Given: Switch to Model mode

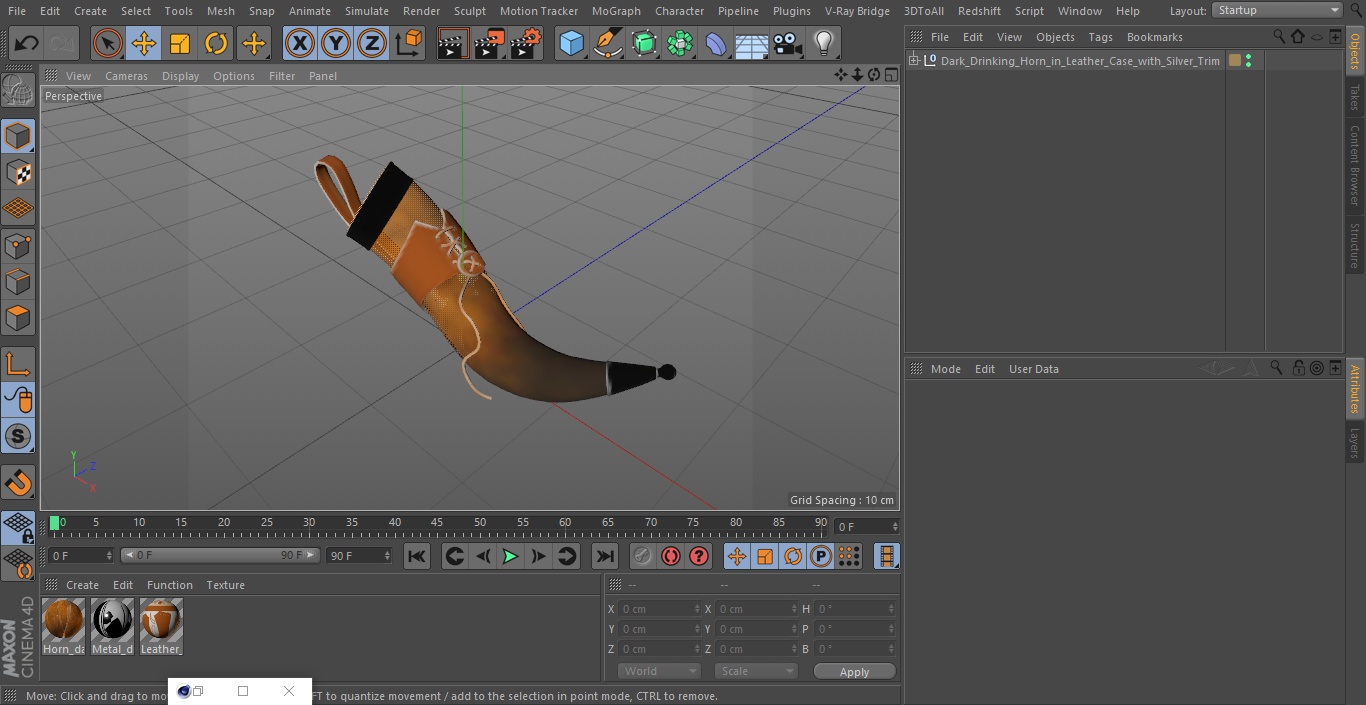Looking at the screenshot, I should 18,136.
